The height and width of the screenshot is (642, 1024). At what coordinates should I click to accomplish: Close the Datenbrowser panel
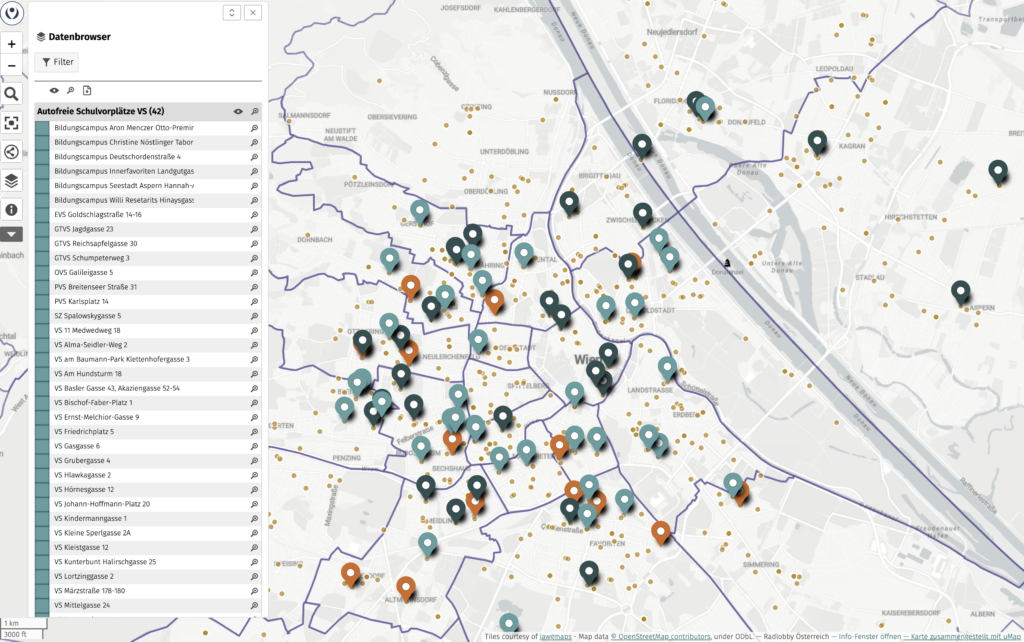[x=253, y=12]
